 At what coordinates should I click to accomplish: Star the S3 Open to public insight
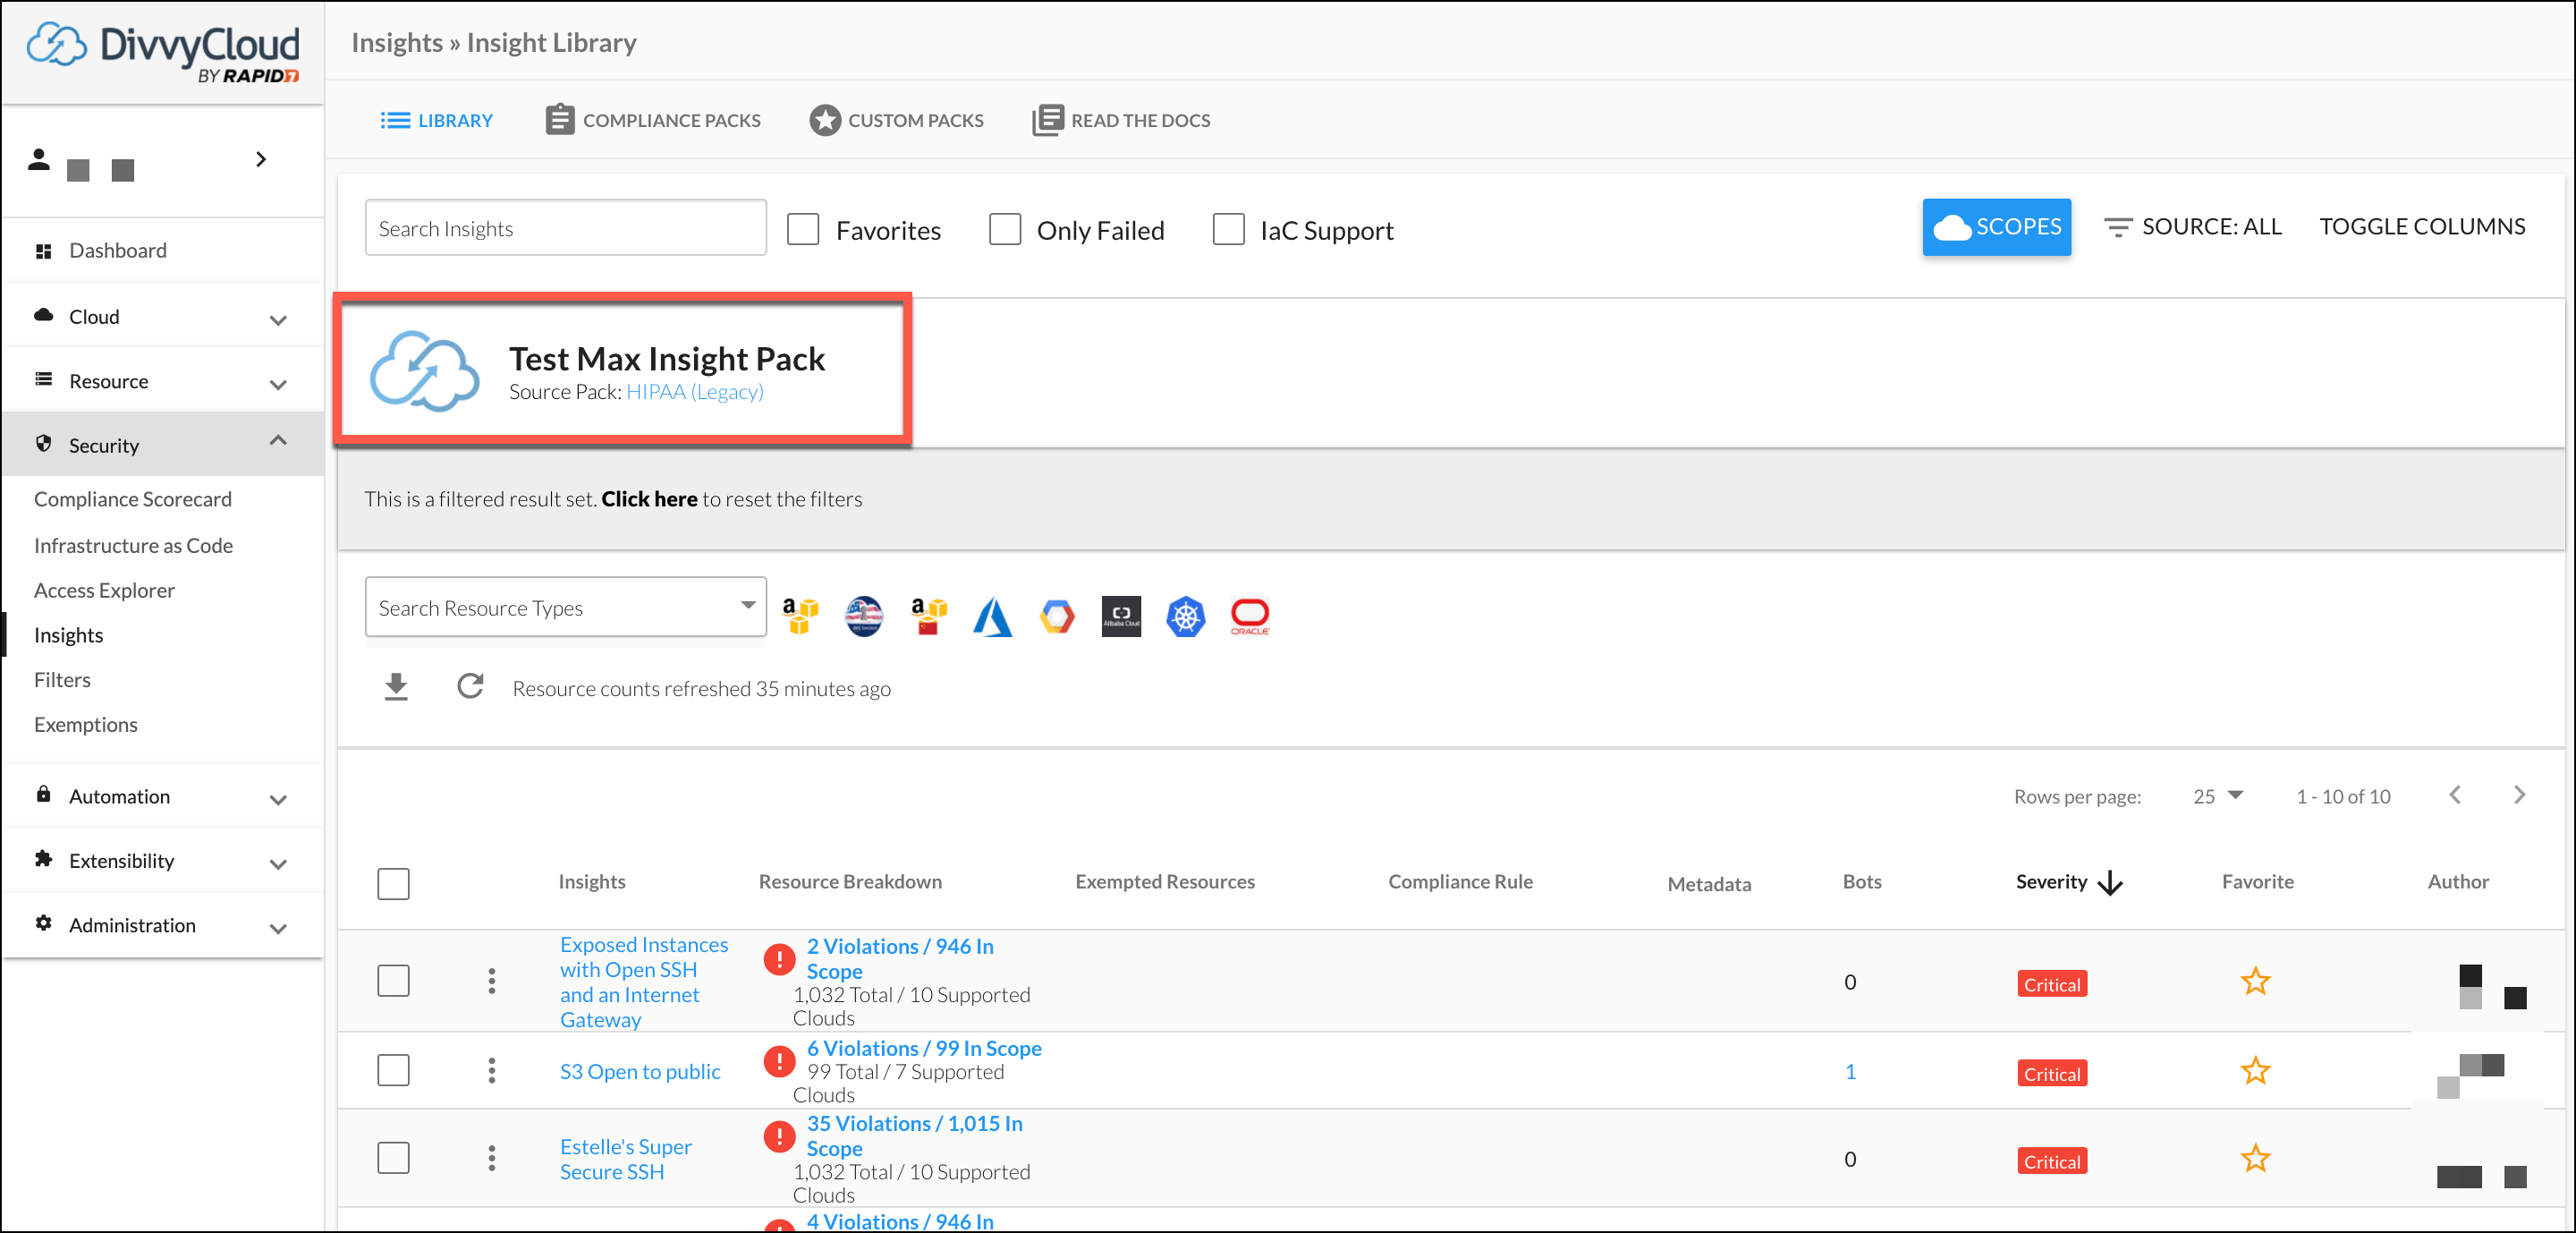[x=2255, y=1071]
